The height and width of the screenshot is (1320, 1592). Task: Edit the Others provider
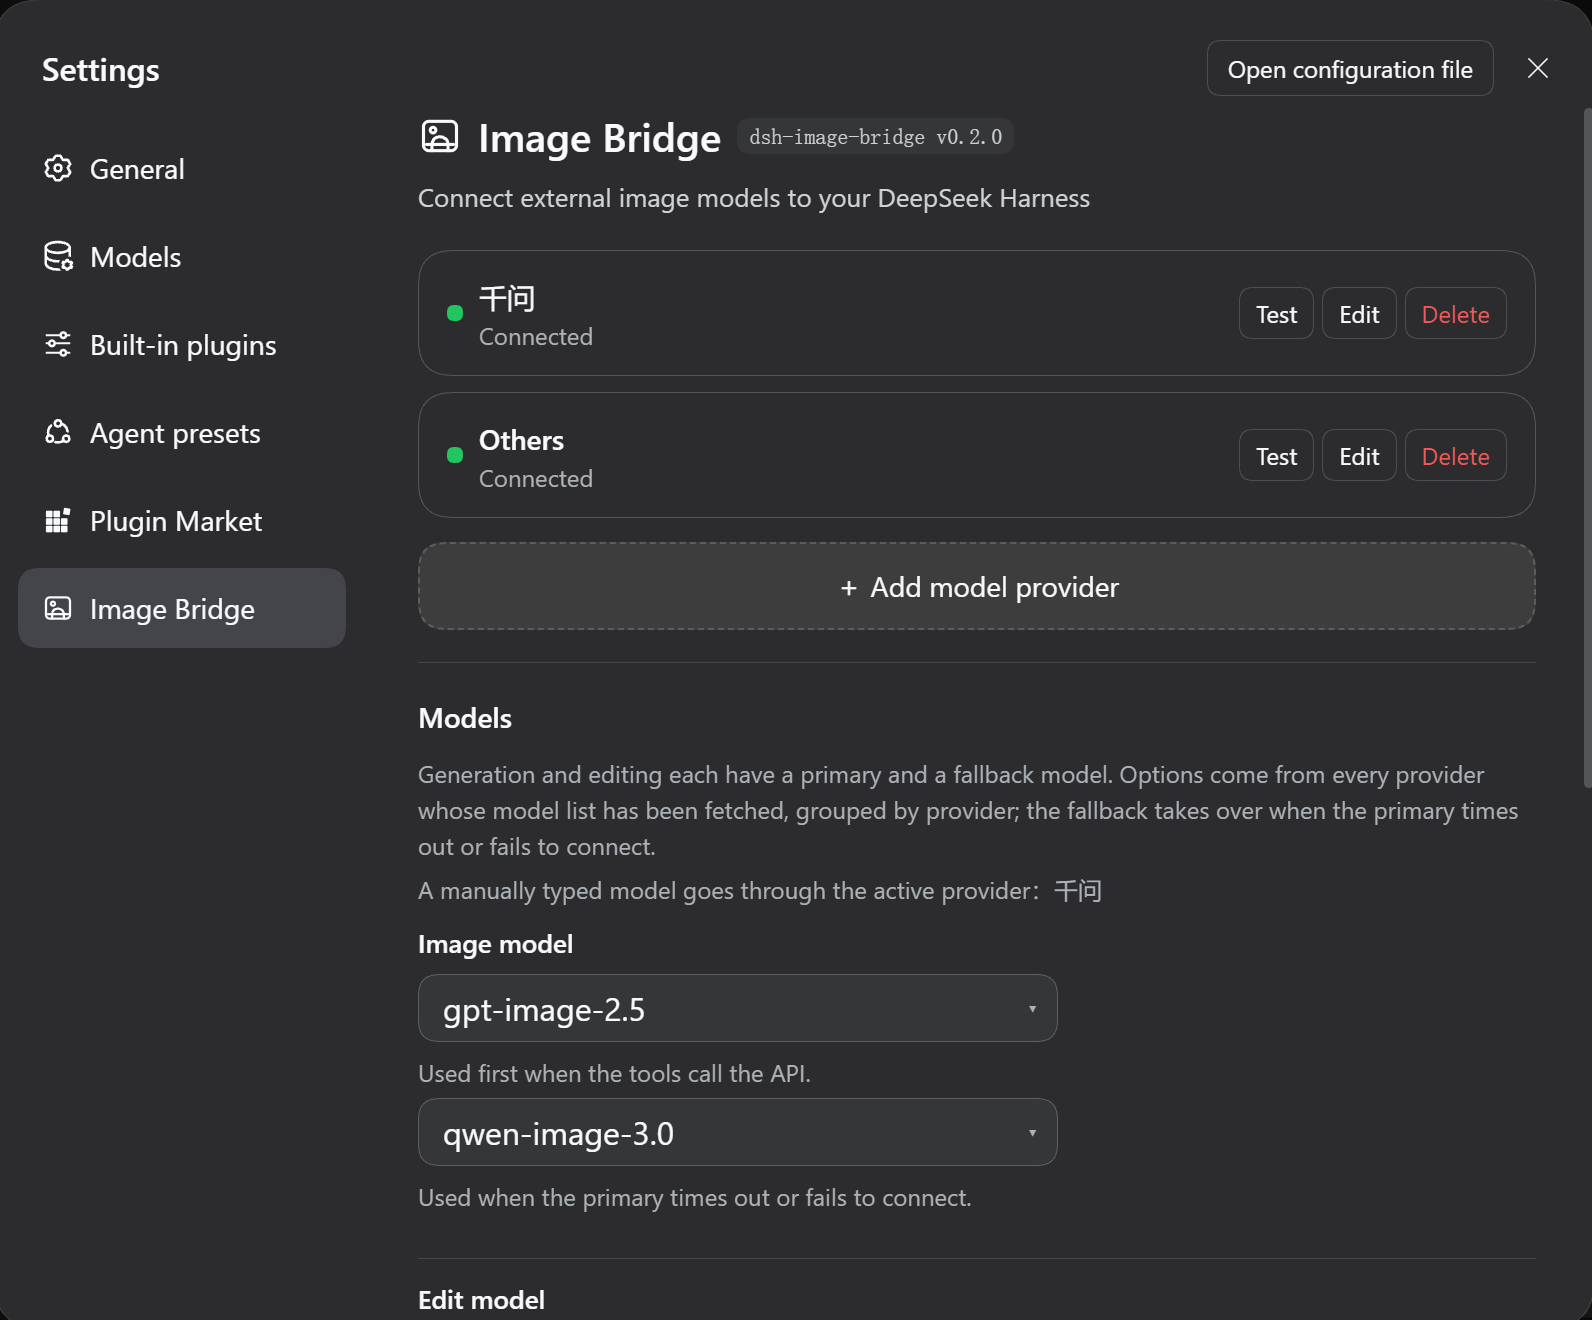1359,455
